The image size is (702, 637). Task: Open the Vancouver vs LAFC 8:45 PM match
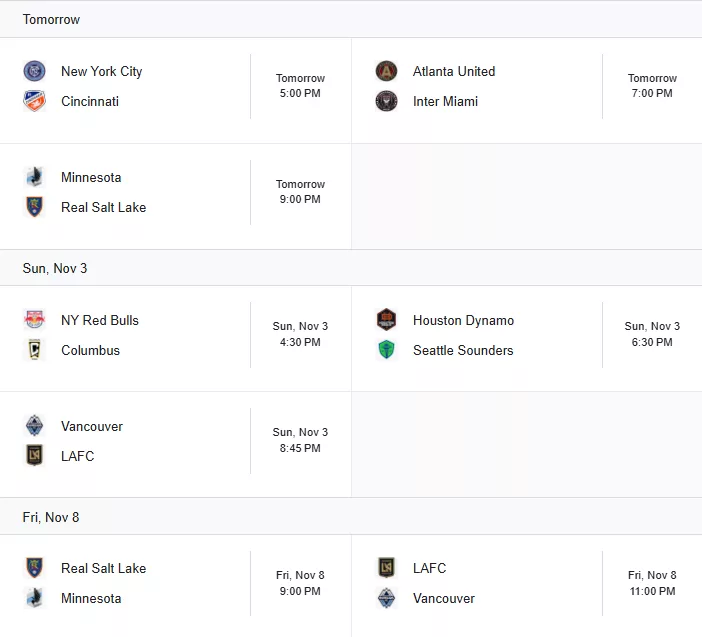click(x=176, y=445)
